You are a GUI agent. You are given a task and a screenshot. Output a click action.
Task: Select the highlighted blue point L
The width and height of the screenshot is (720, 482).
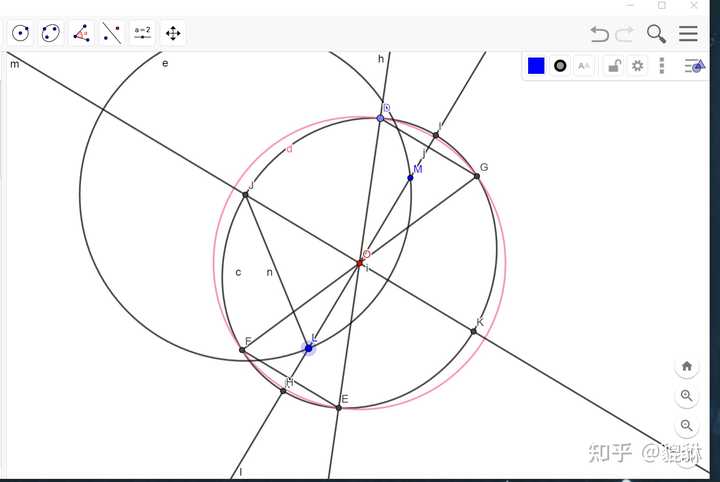coord(309,349)
